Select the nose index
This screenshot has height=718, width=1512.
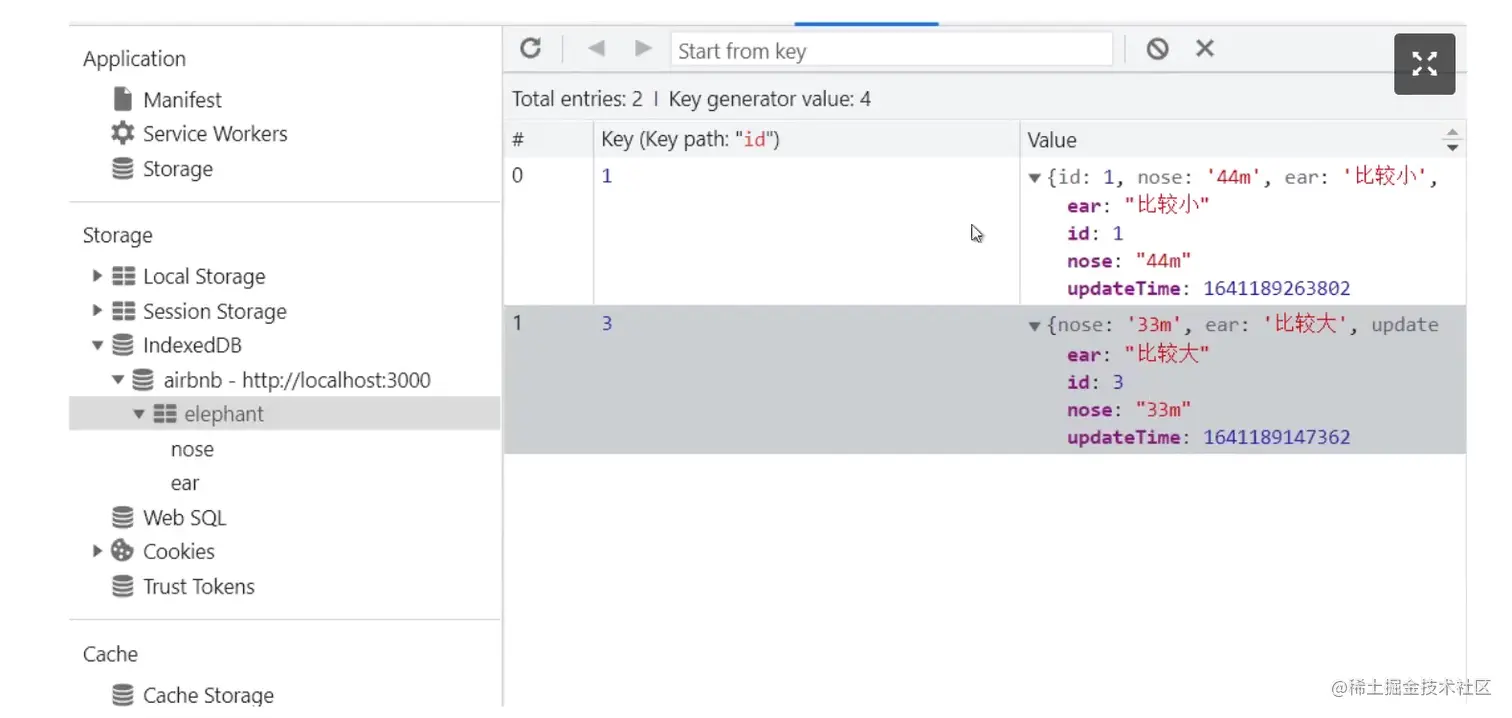[192, 449]
